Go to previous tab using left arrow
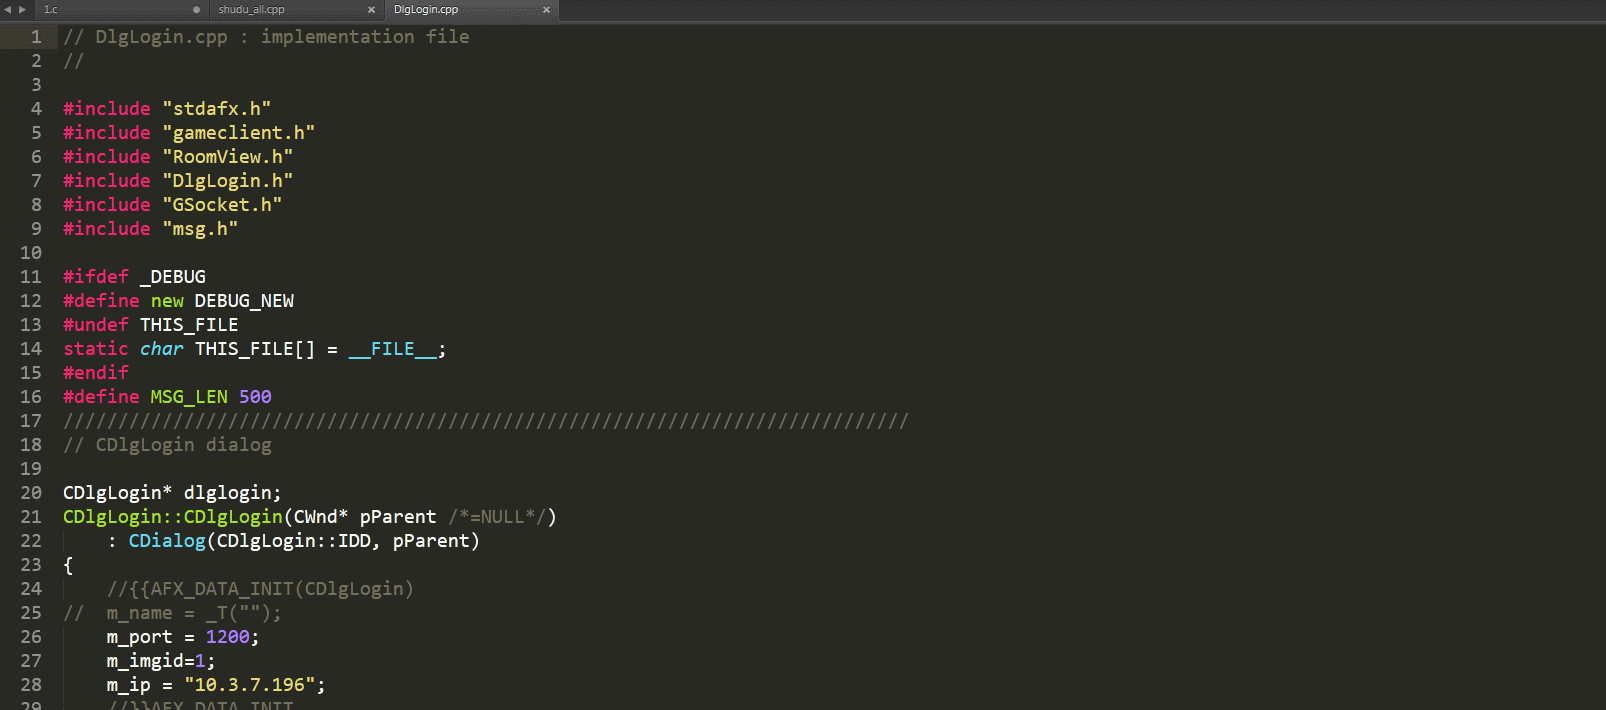The width and height of the screenshot is (1606, 710). (8, 9)
